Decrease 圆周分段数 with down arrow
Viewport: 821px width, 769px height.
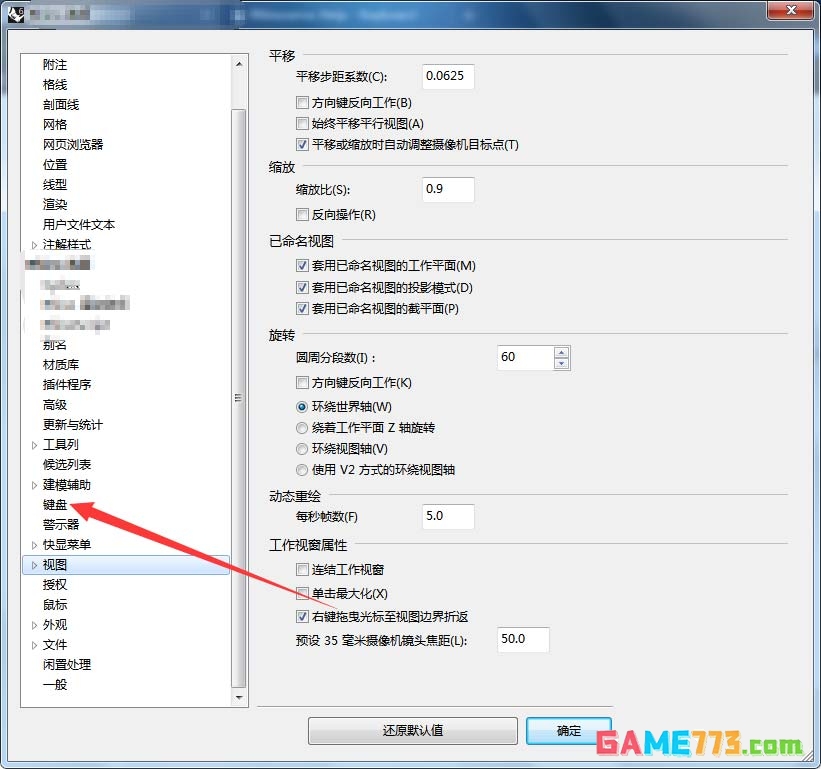click(561, 363)
